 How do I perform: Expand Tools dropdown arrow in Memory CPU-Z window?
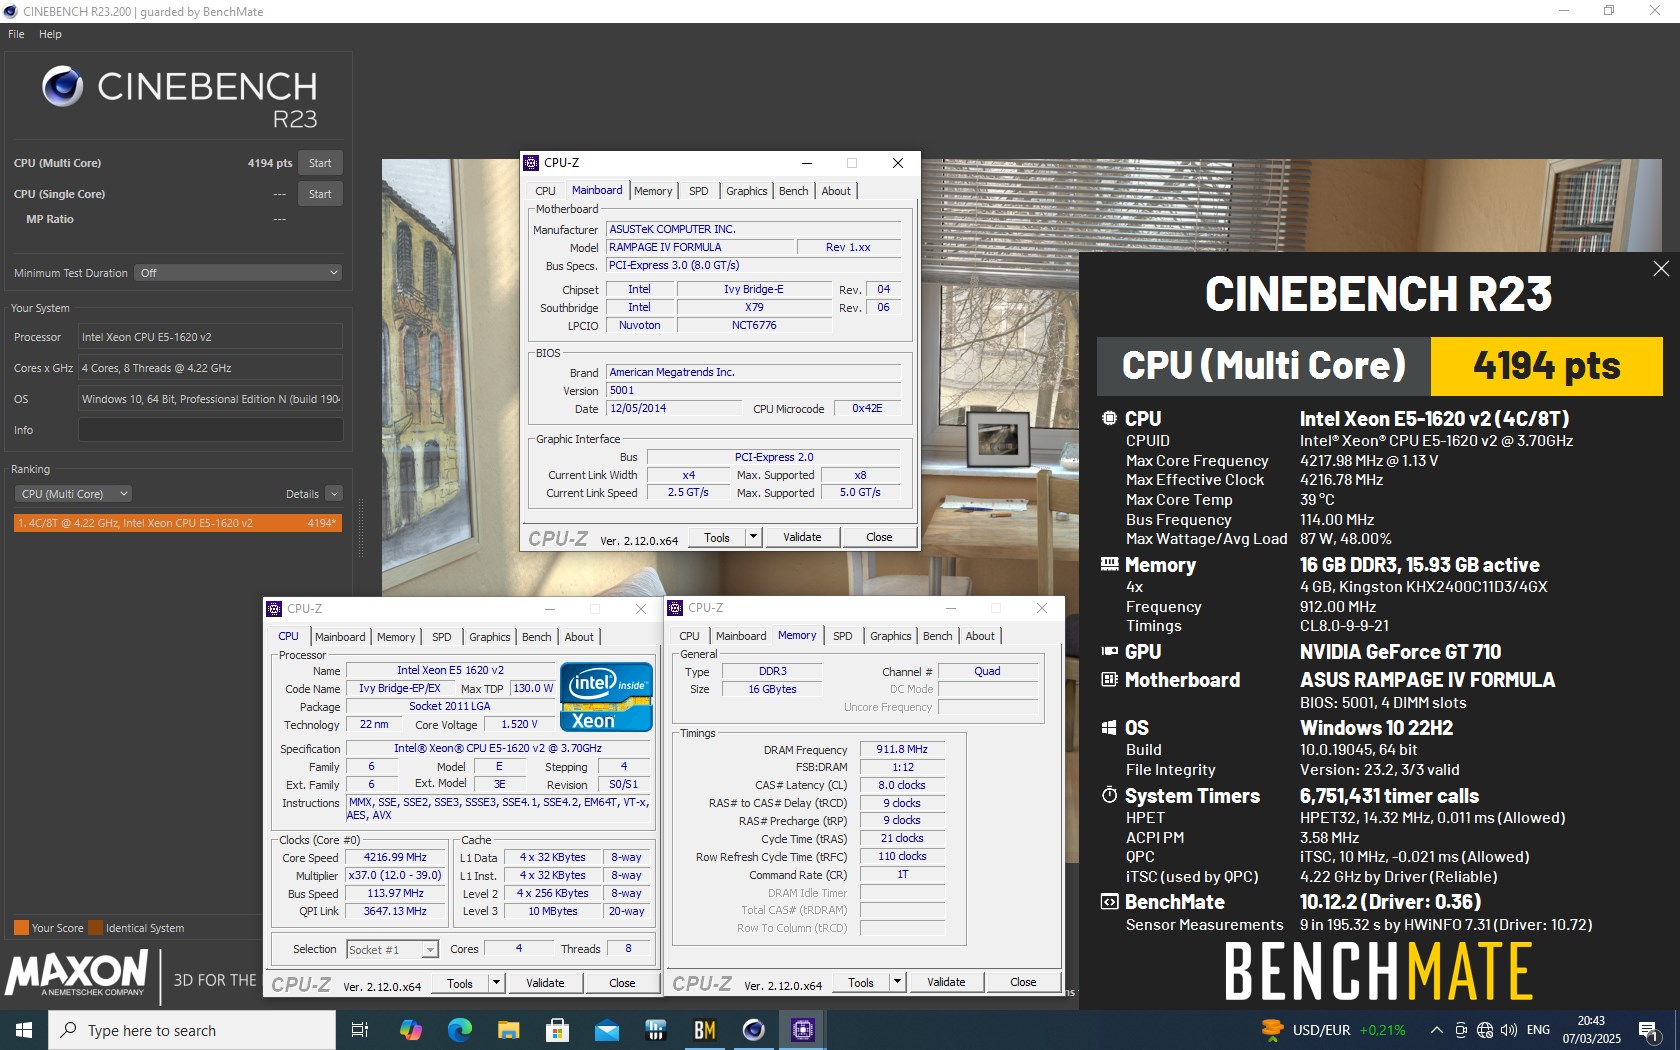coord(897,982)
